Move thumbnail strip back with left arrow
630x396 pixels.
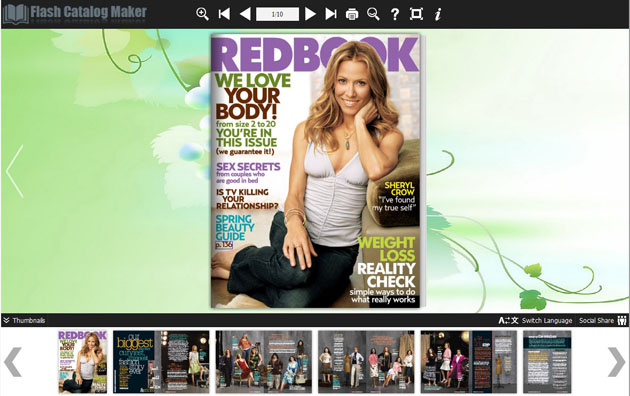click(x=13, y=362)
